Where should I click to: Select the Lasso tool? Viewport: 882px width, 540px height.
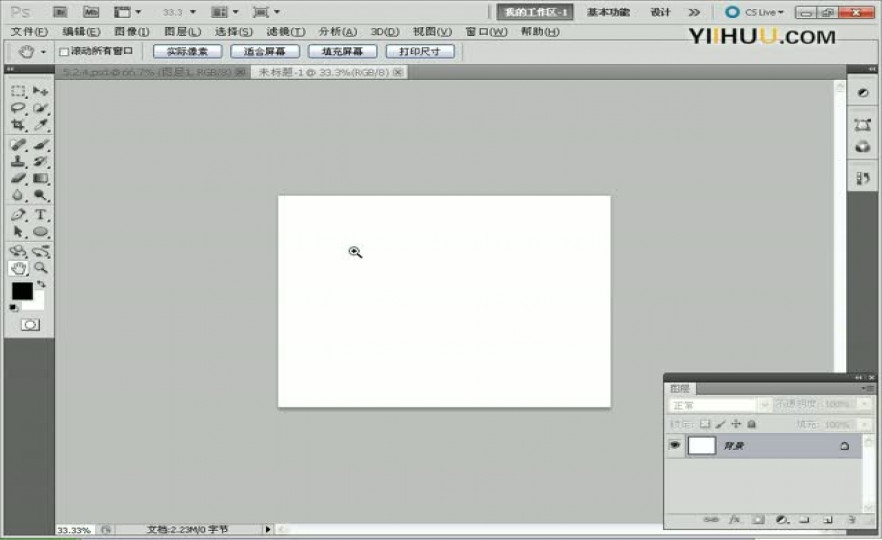click(18, 108)
